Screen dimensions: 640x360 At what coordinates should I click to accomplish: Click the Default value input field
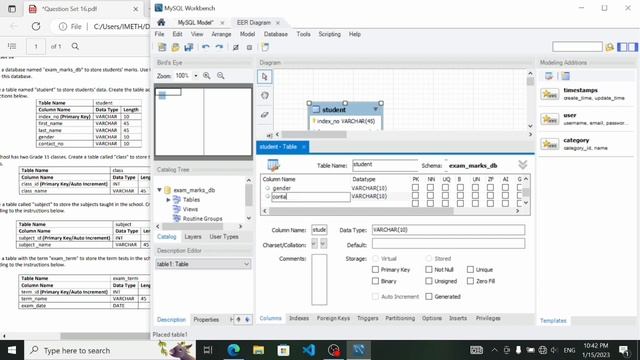[448, 244]
